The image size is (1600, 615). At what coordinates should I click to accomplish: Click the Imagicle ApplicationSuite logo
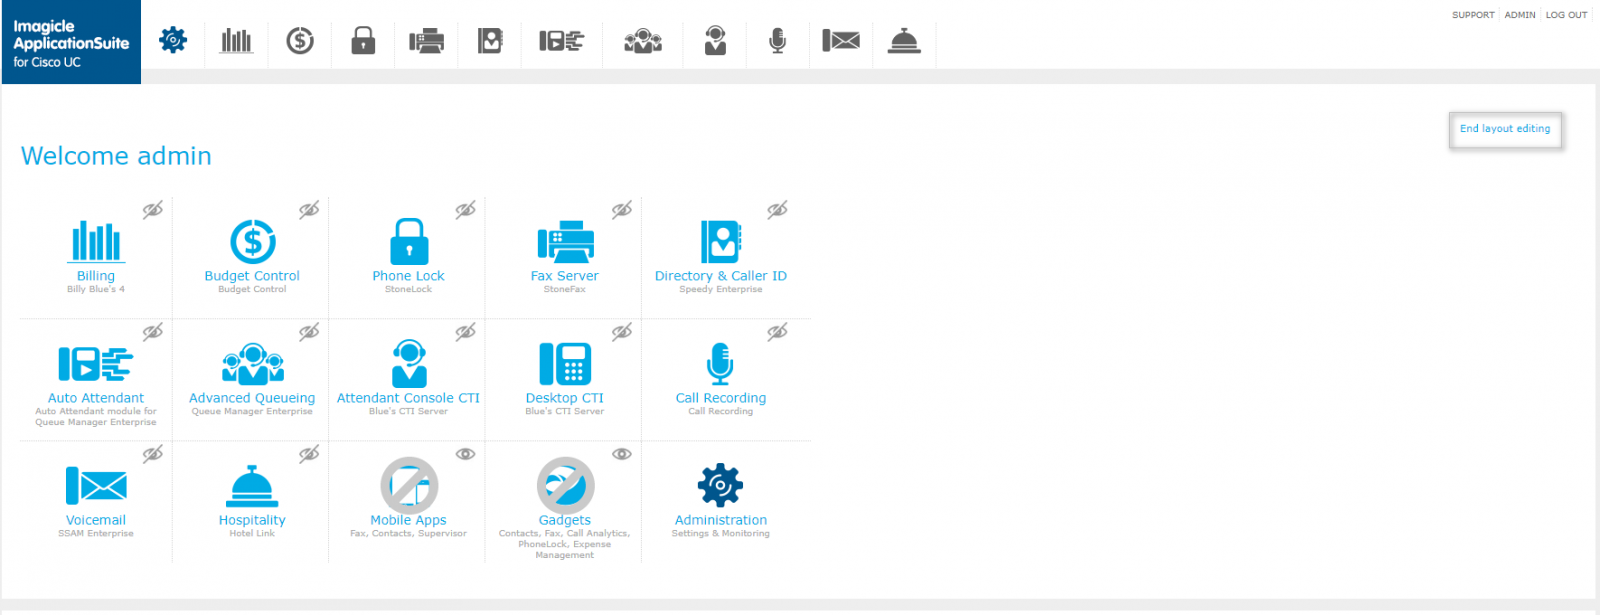(x=71, y=42)
